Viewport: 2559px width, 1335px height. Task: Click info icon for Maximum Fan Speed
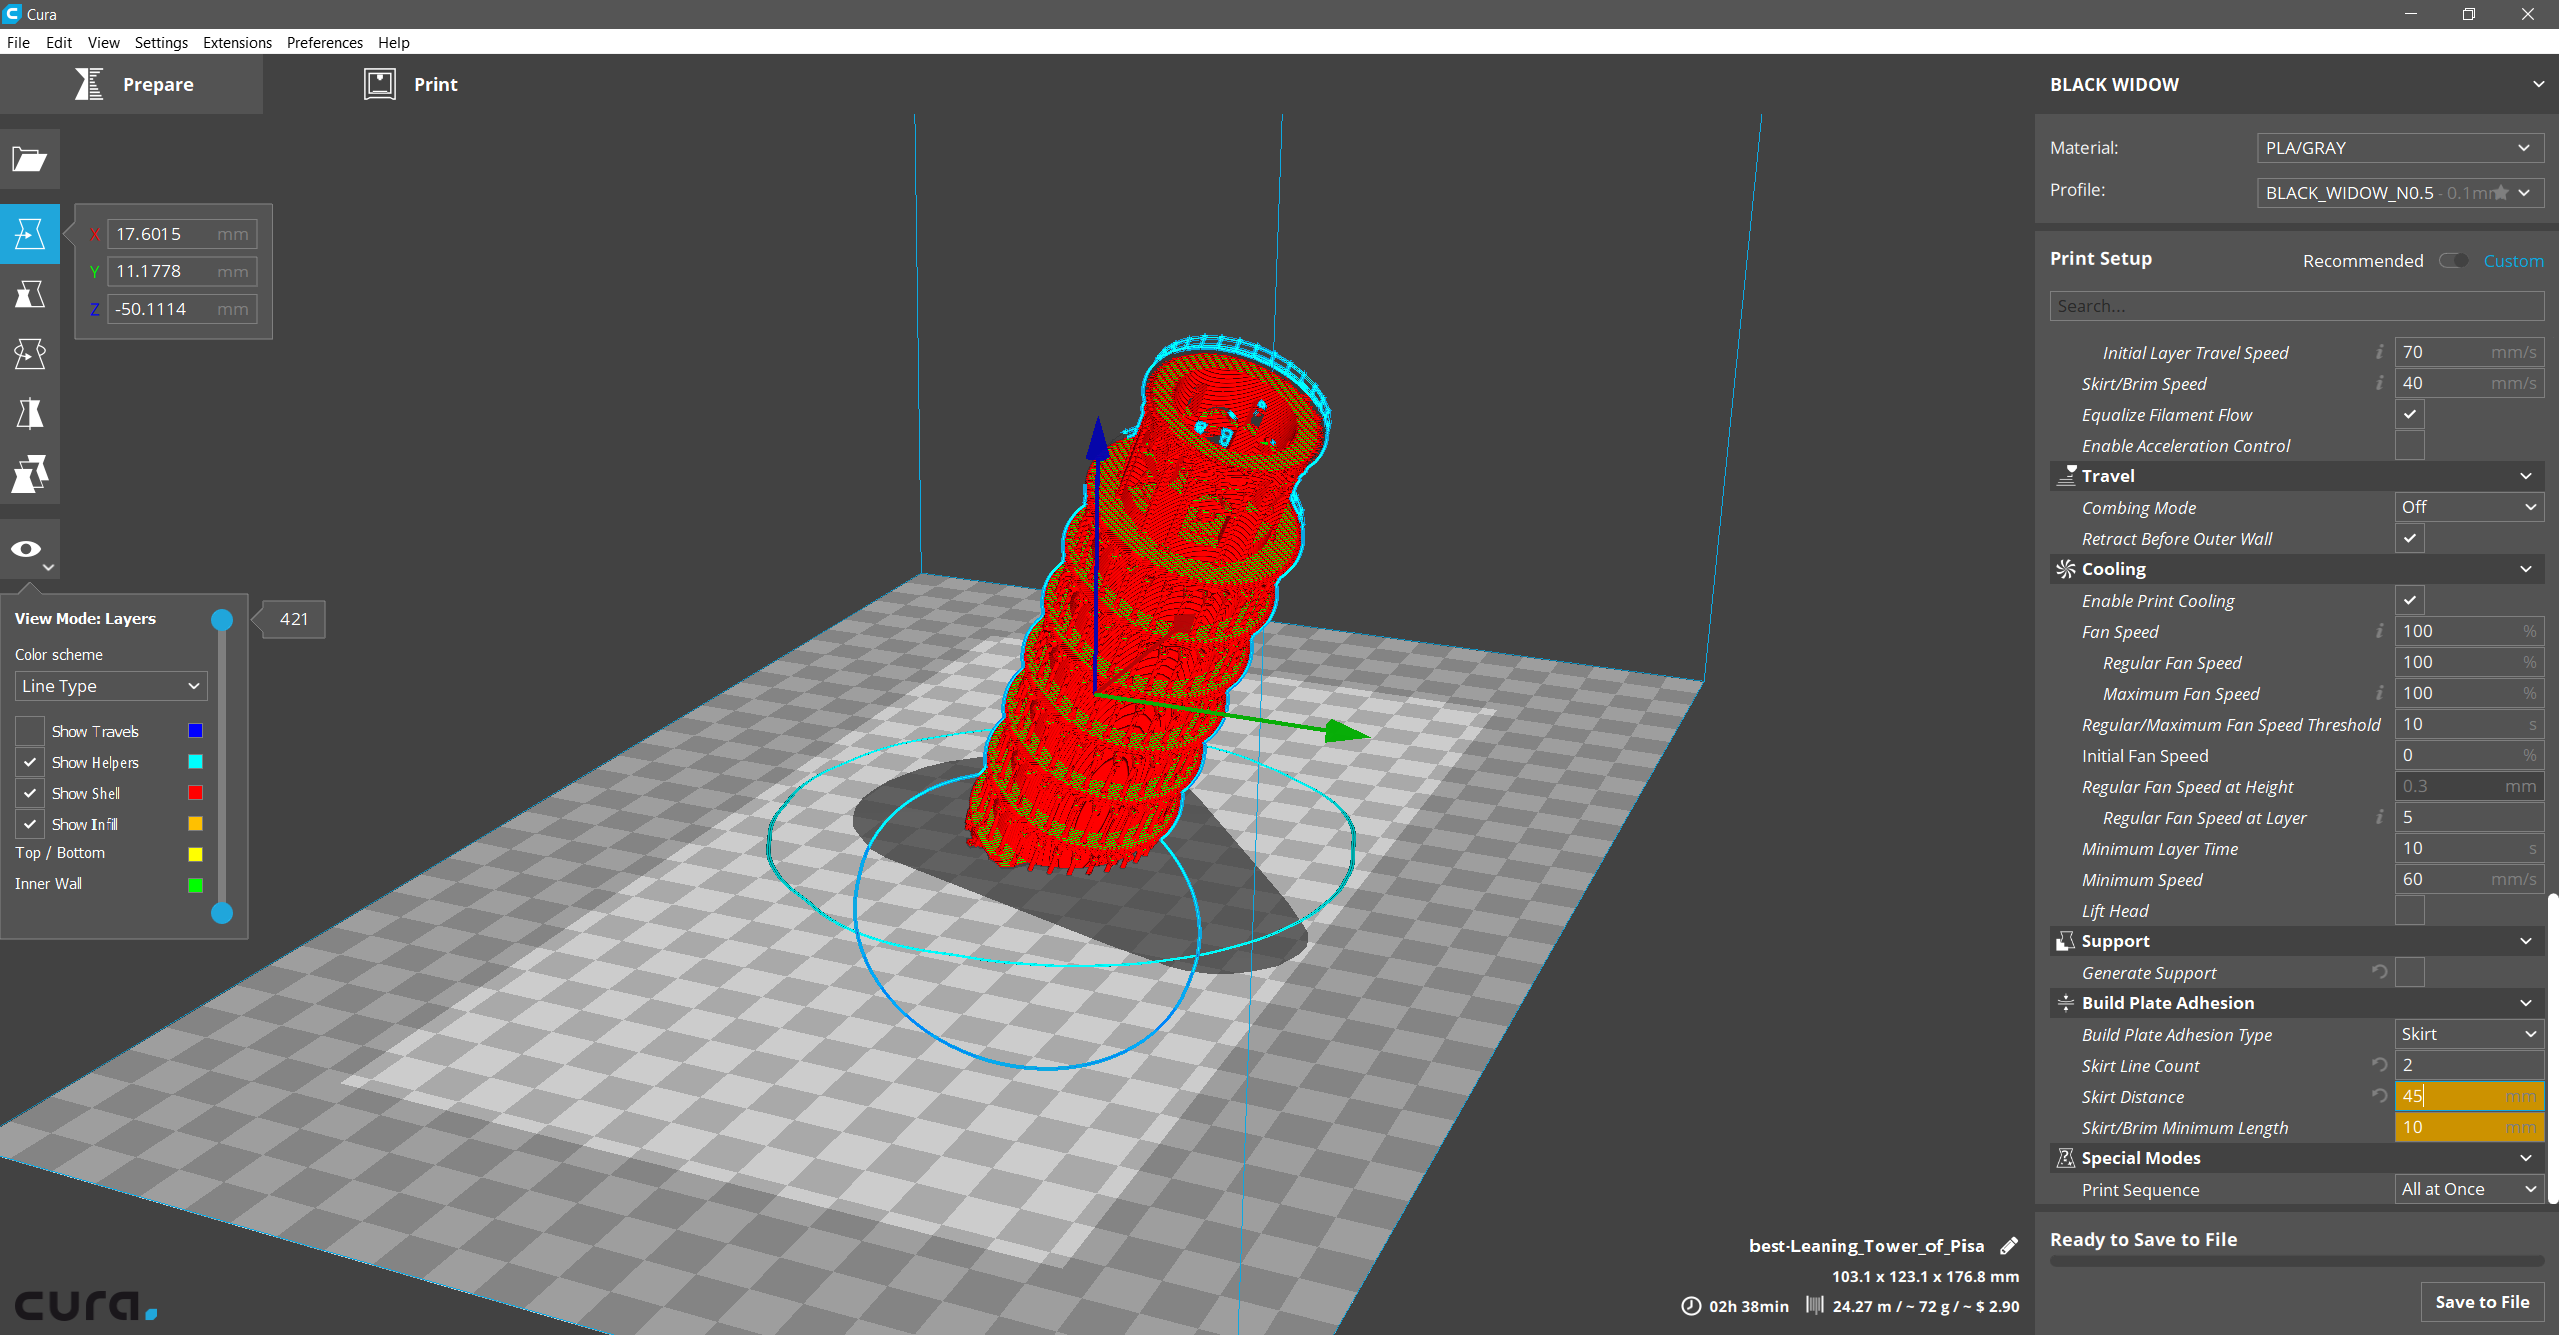coord(2380,693)
